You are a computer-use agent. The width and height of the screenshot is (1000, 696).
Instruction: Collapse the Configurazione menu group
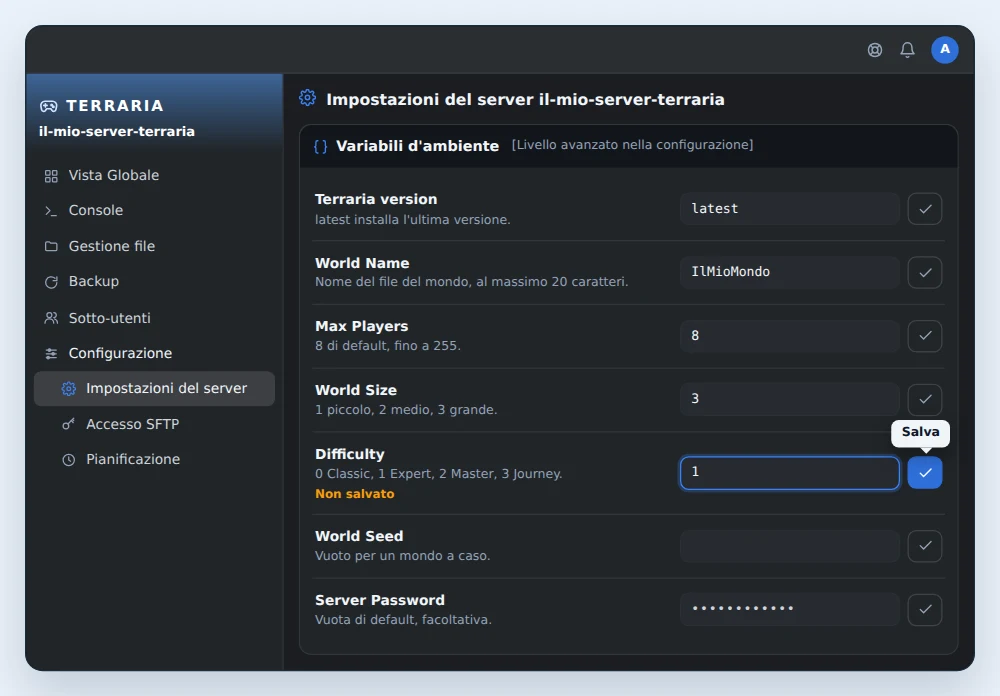tap(154, 353)
